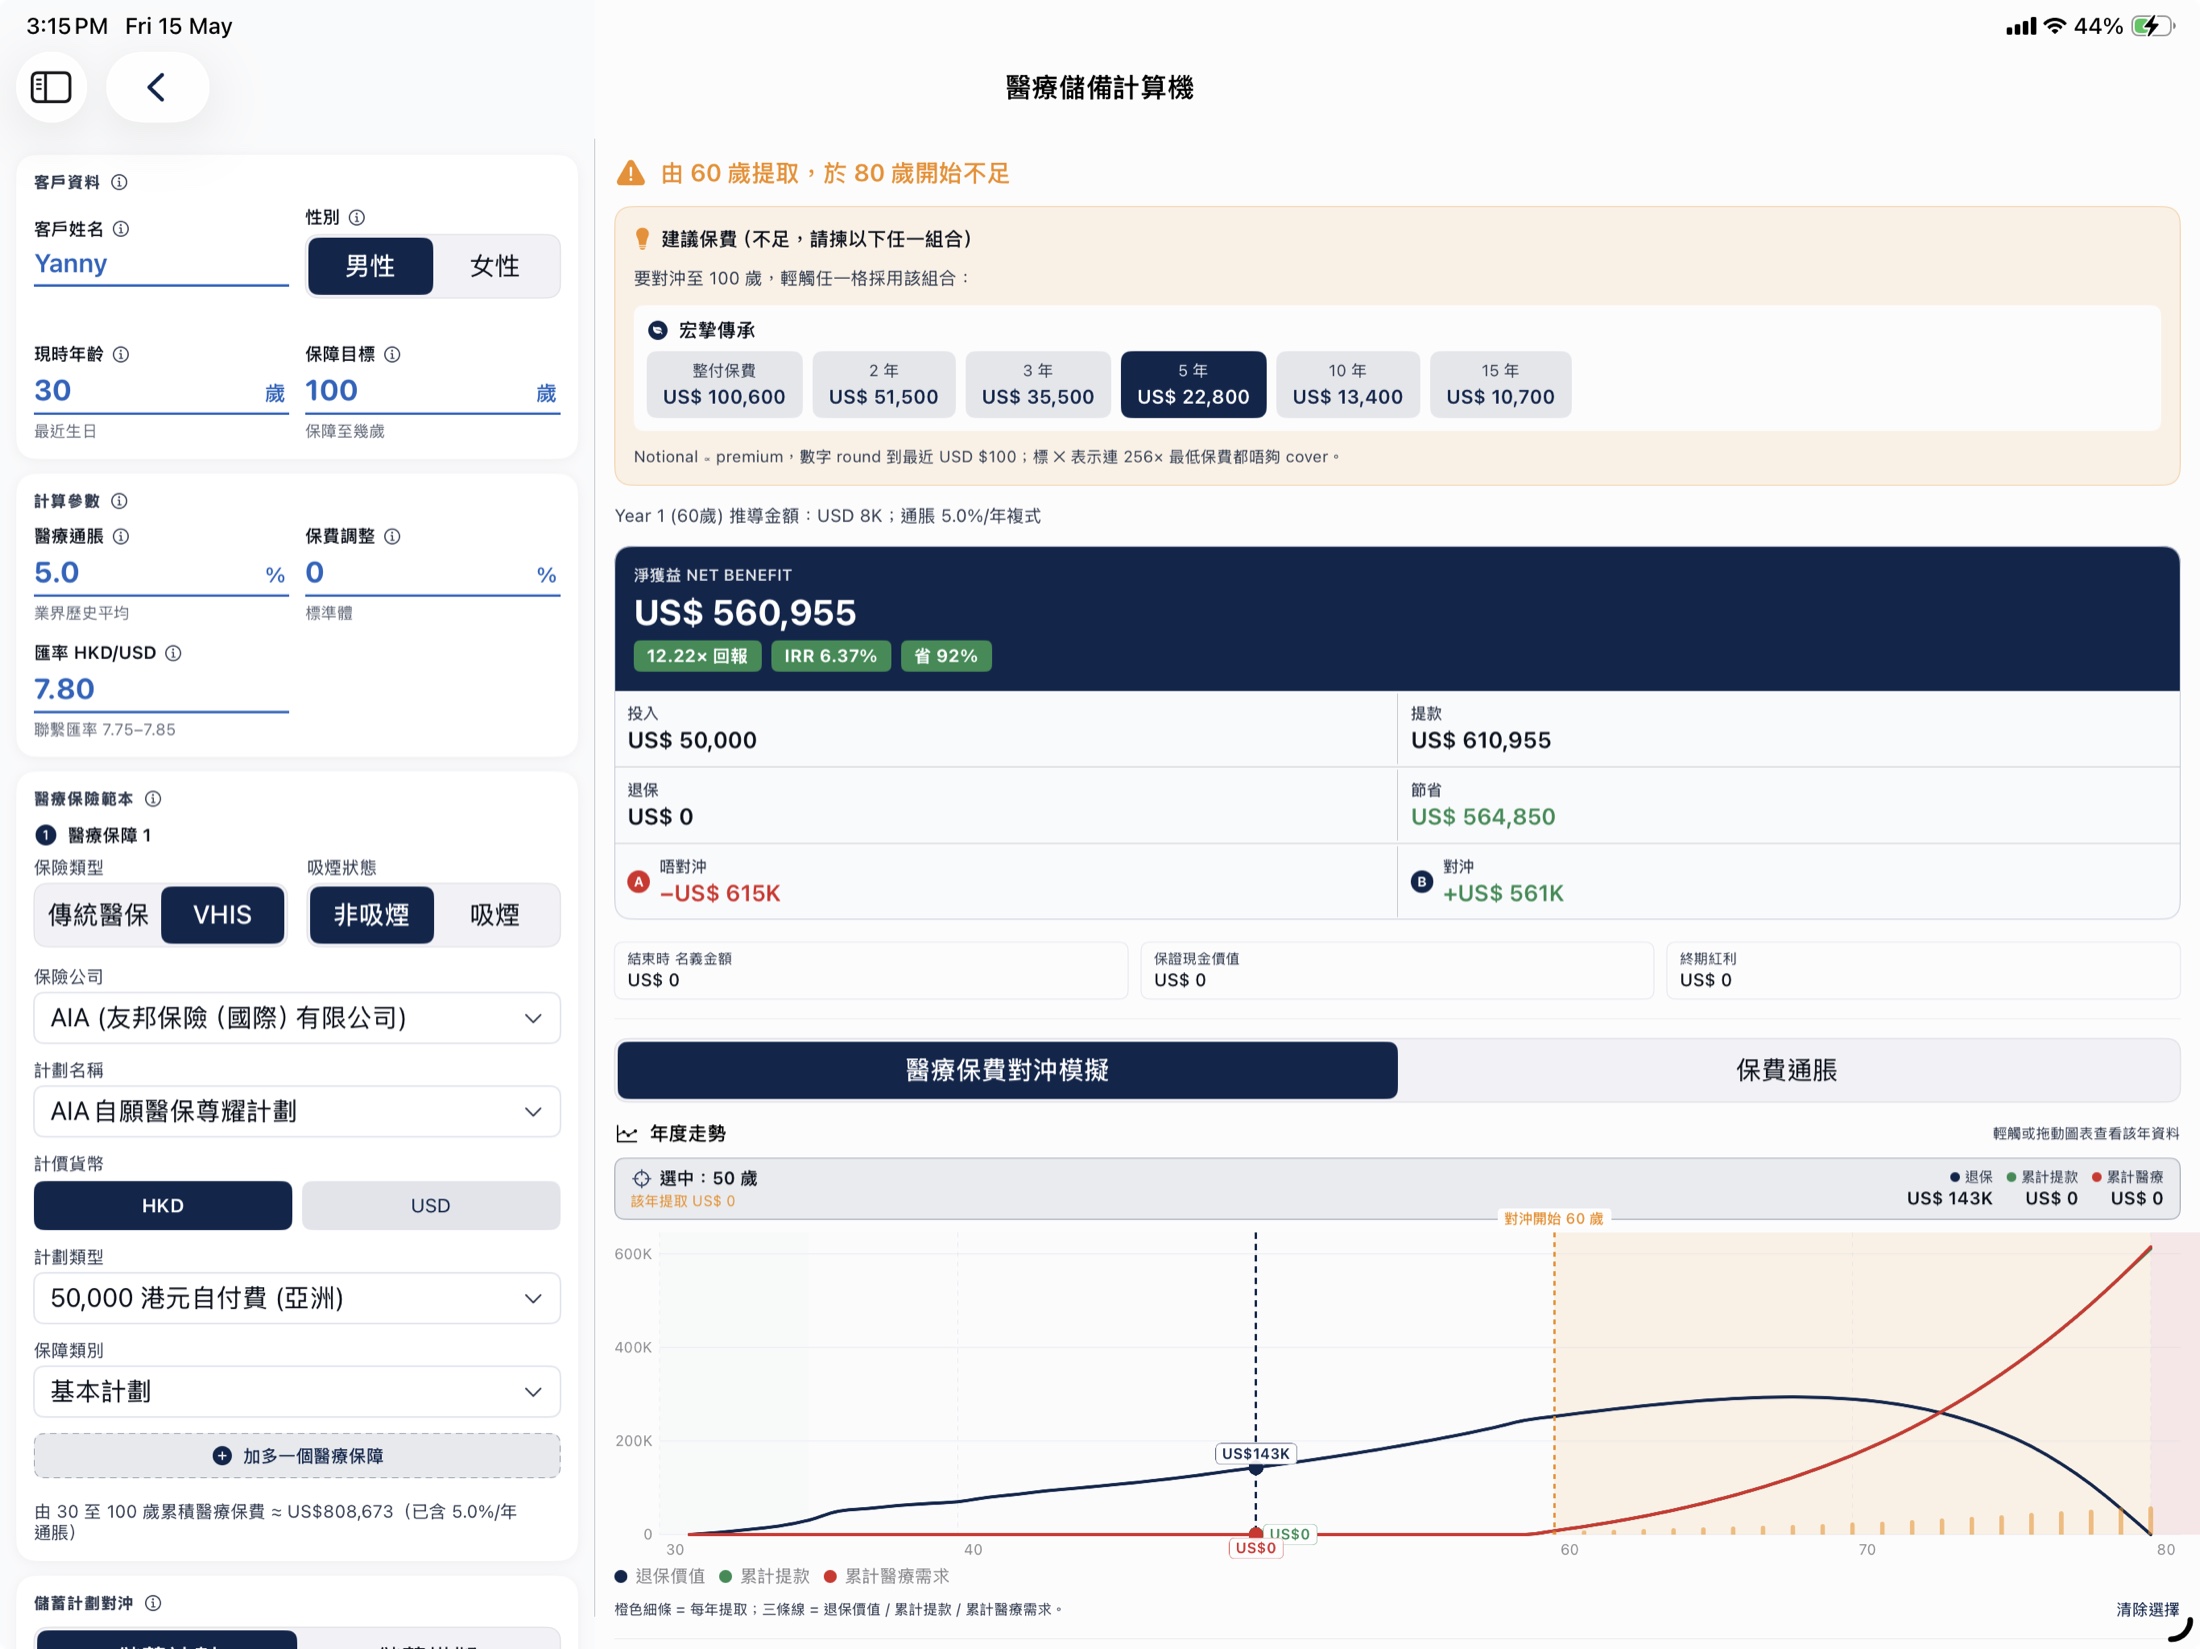Viewport: 2200px width, 1649px height.
Task: Show info for 保費調整
Action: [392, 536]
